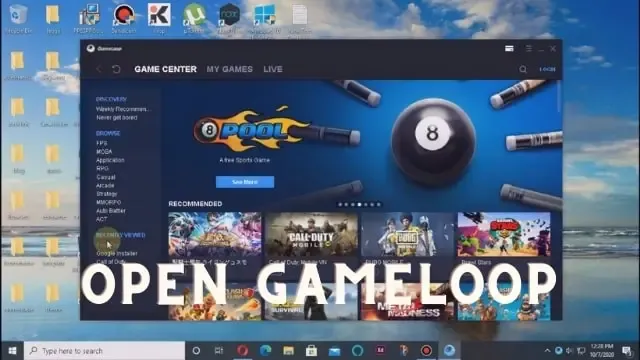Open the taskbar clock and date
This screenshot has height=360, width=640.
coord(602,351)
